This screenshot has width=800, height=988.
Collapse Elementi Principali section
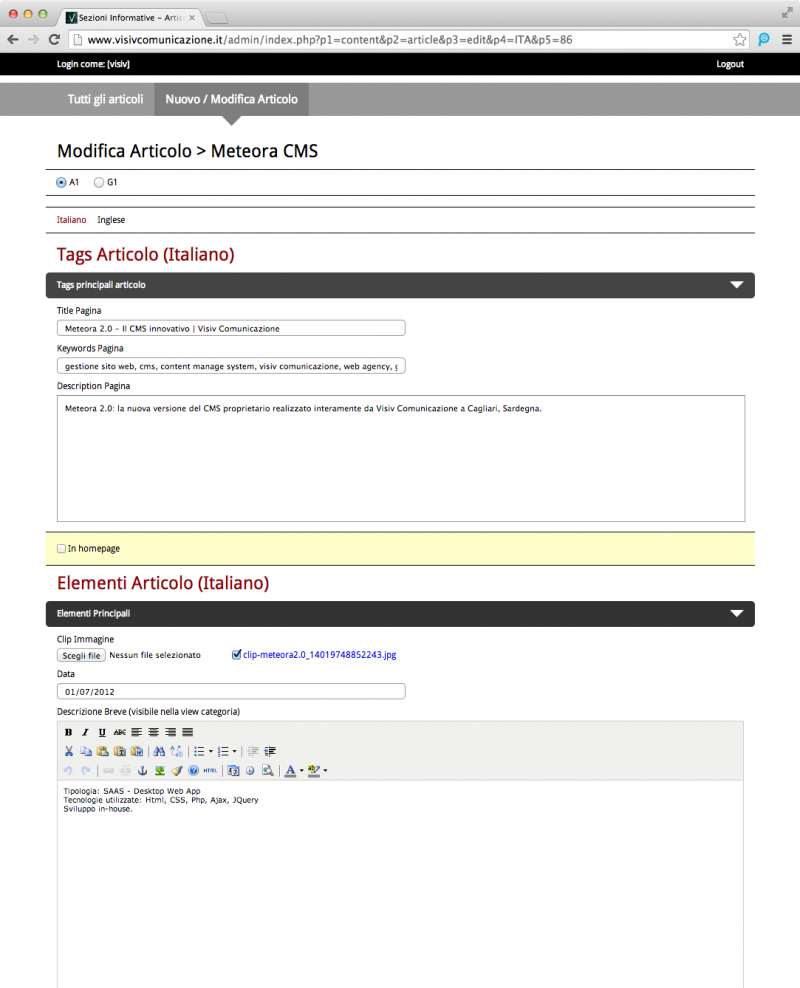(736, 613)
